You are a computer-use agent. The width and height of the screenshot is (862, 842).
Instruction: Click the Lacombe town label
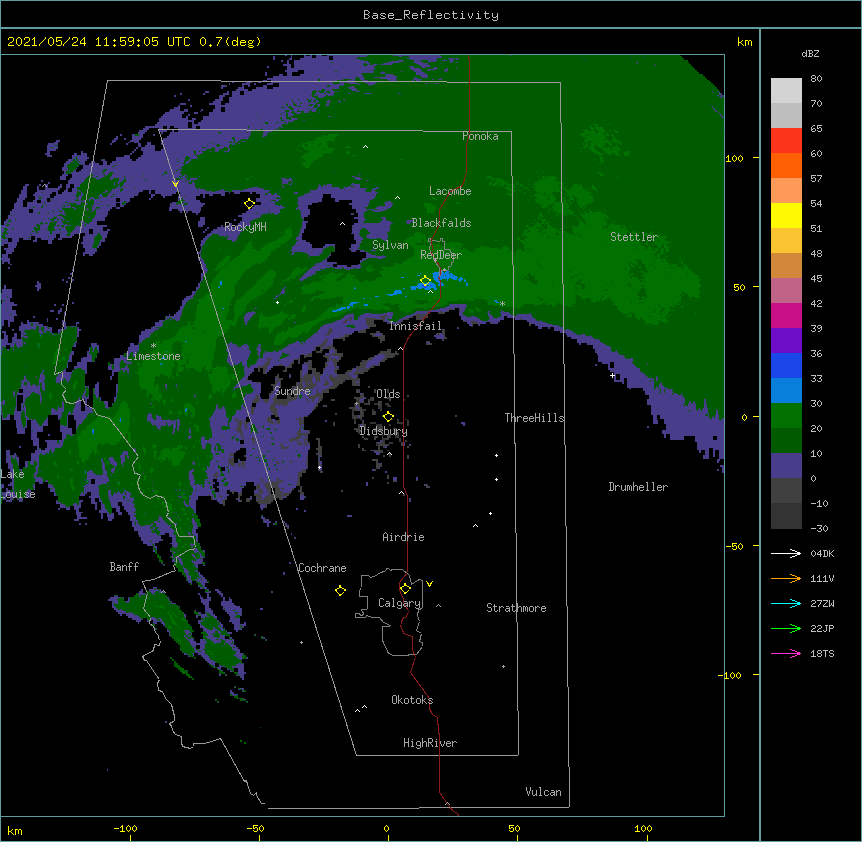pyautogui.click(x=450, y=191)
